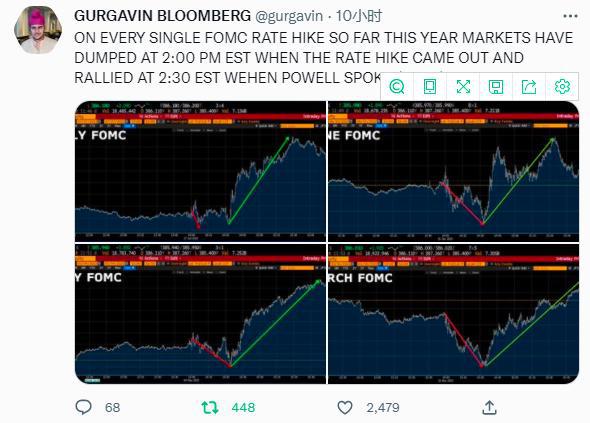The width and height of the screenshot is (590, 423).
Task: Click the search/lens icon in the floating toolbar
Action: 397,87
